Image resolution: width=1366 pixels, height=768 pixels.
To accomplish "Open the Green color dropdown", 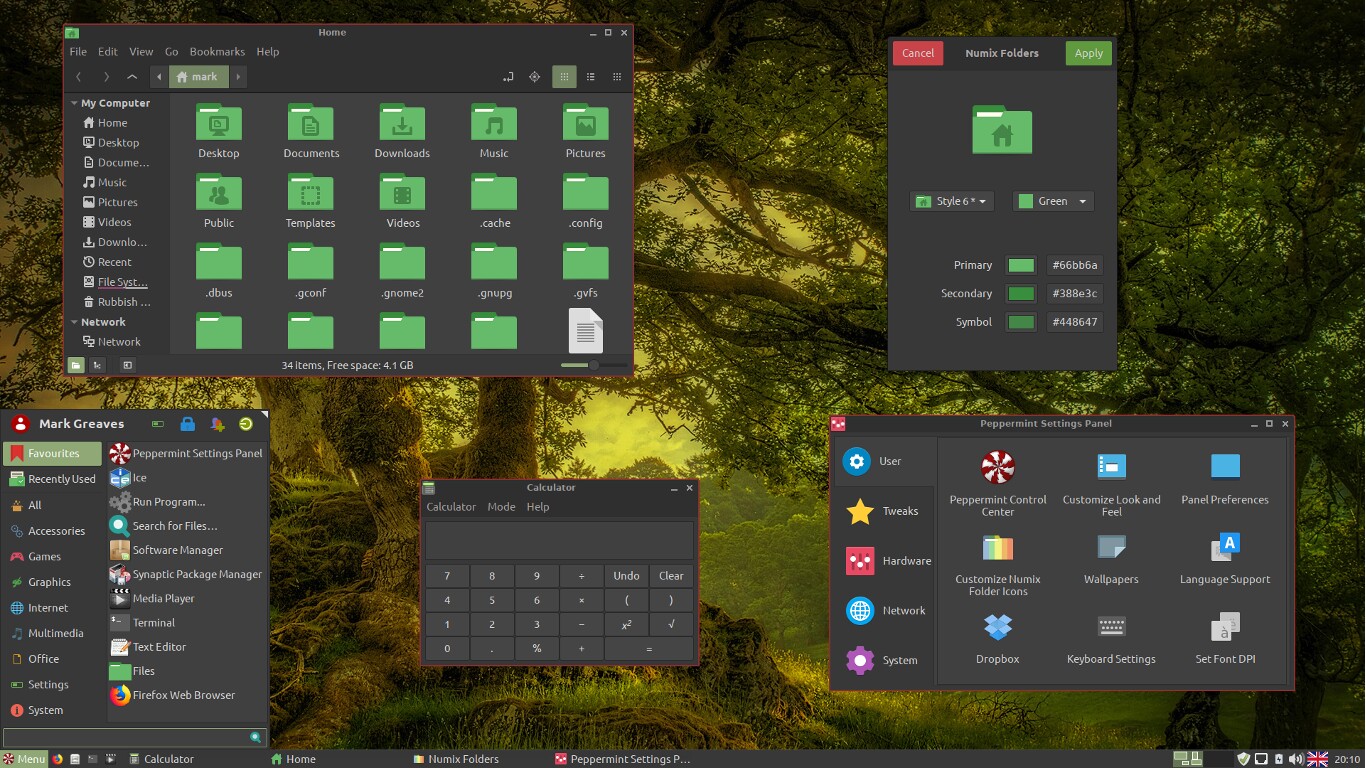I will tap(1052, 200).
